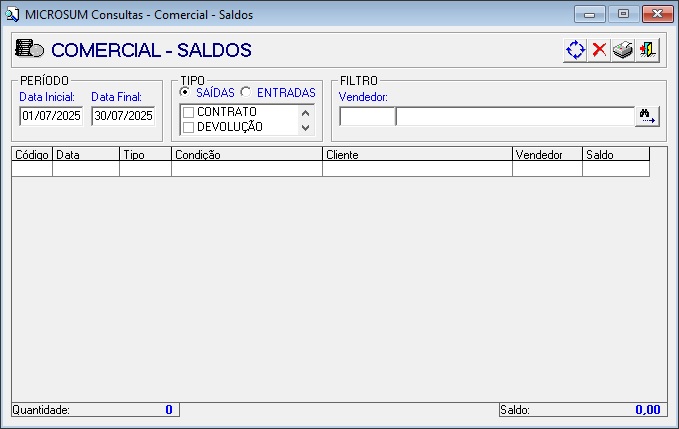This screenshot has width=679, height=429.
Task: Click the Data Inicial date field
Action: click(x=51, y=116)
